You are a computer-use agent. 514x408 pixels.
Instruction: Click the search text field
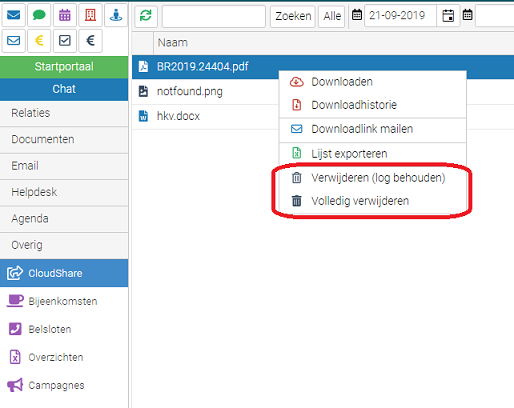point(214,16)
